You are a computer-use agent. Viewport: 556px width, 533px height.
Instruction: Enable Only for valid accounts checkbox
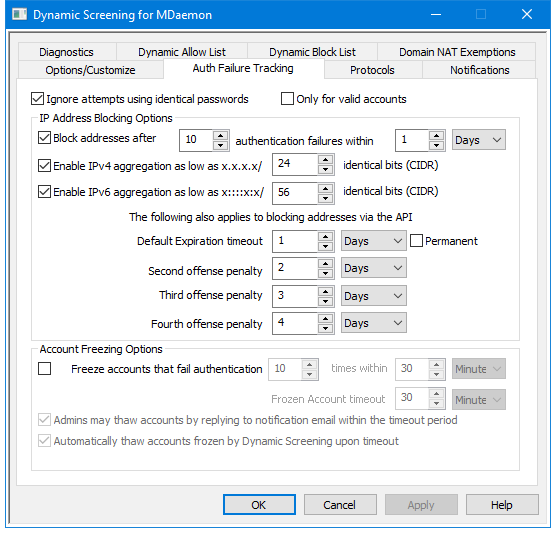[x=287, y=99]
